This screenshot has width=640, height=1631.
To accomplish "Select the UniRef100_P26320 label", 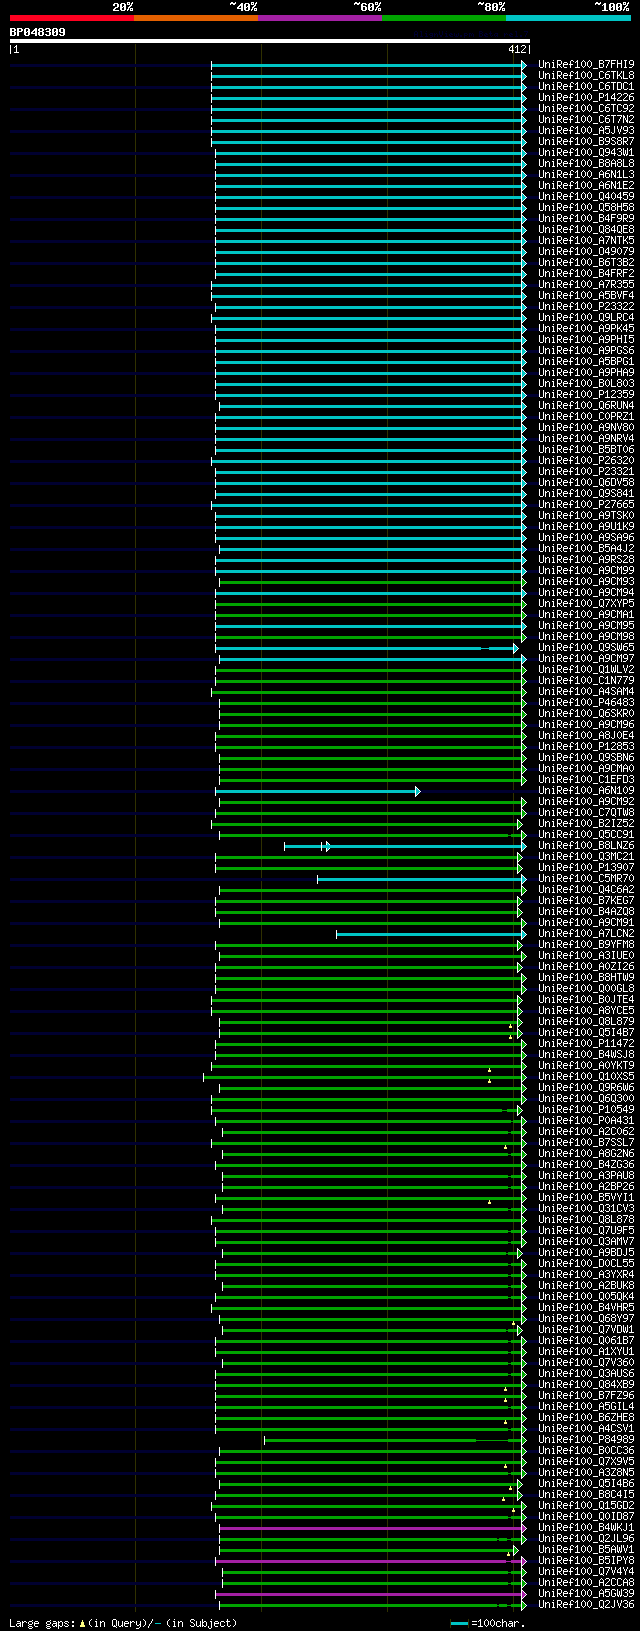I will (x=586, y=460).
